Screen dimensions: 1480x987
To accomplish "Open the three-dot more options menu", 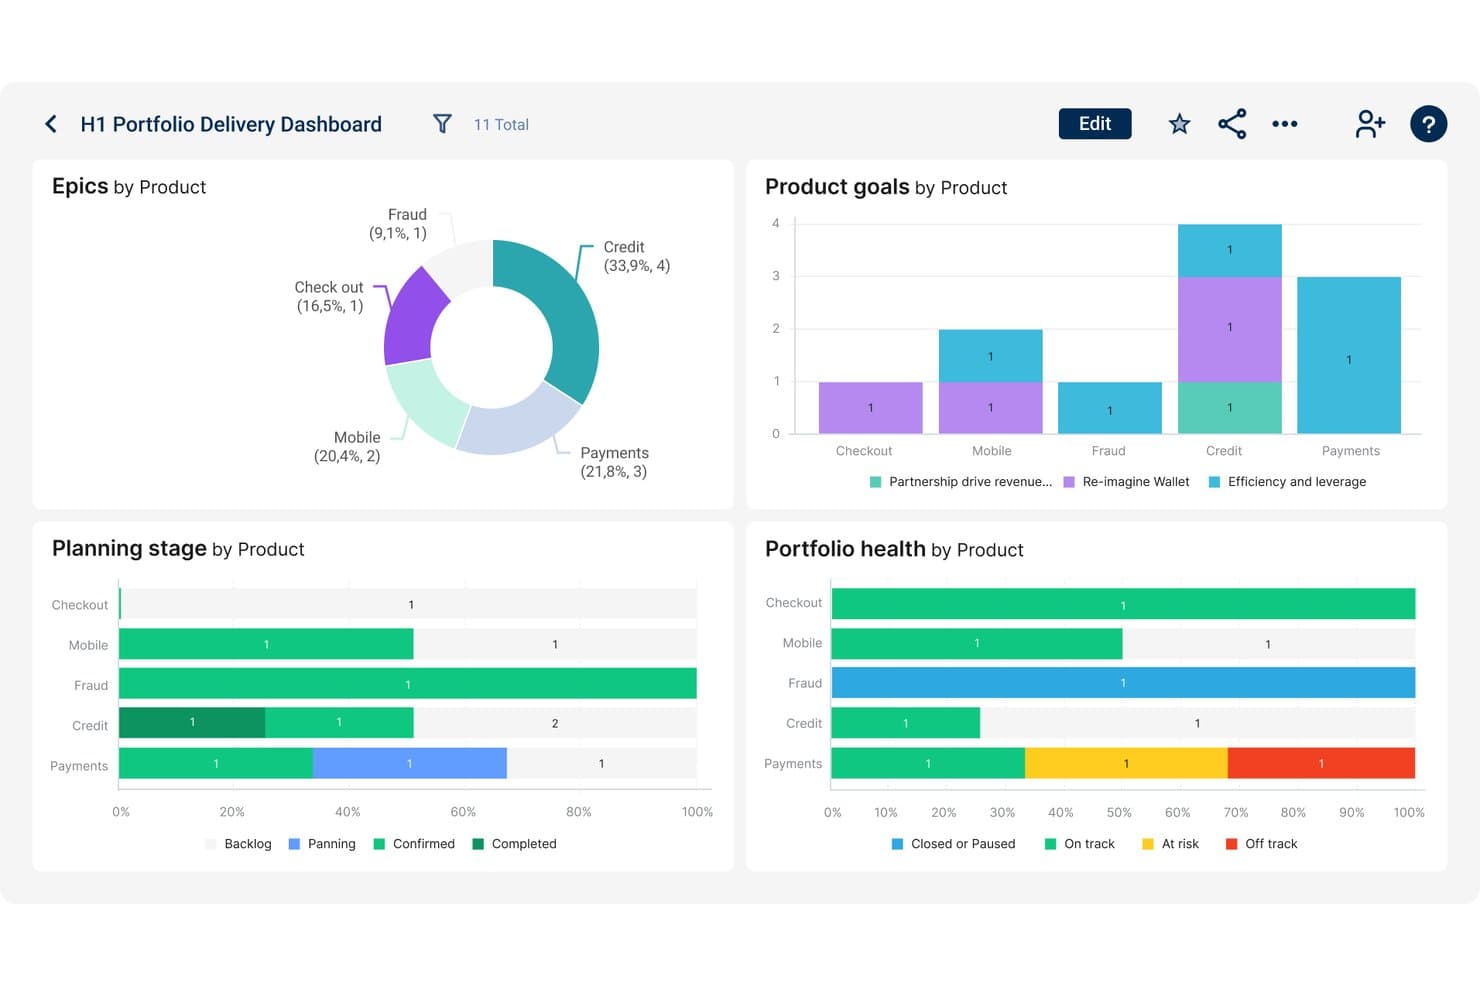I will 1285,124.
